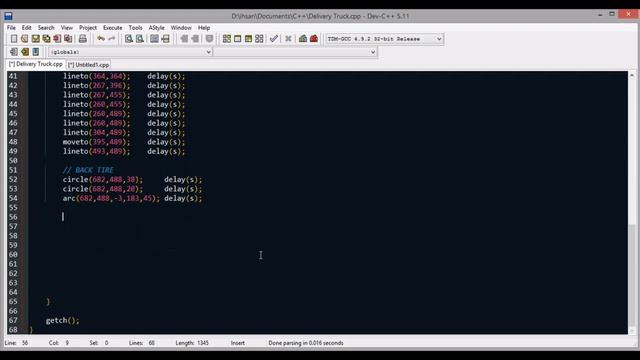The width and height of the screenshot is (640, 360).
Task: Click the Toggle Bookmarks icon with orange arrow
Action: tap(25, 52)
